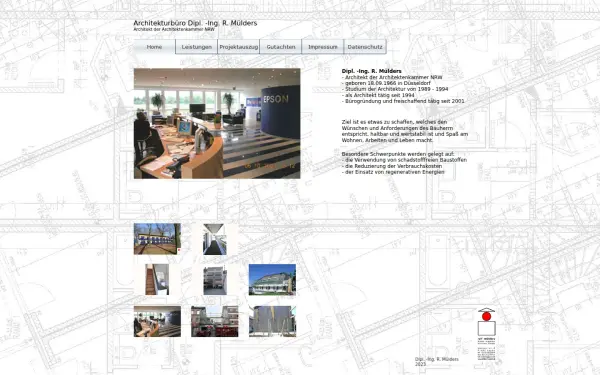Click the paragraph starting Ziel ist es etwas
The width and height of the screenshot is (600, 375).
(405, 131)
